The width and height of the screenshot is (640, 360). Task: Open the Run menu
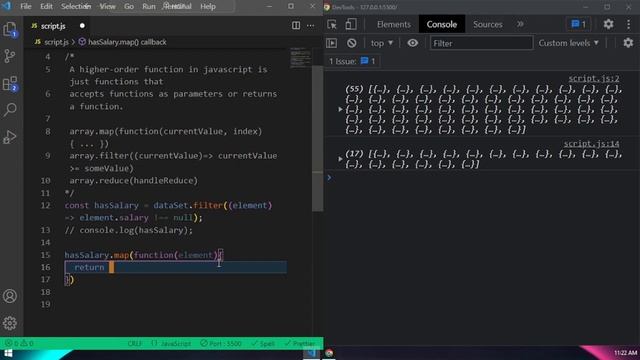(149, 7)
